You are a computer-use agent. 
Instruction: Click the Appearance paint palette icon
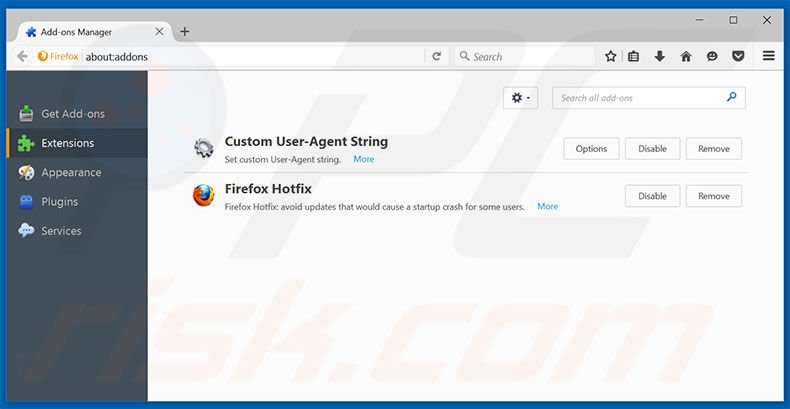(26, 173)
